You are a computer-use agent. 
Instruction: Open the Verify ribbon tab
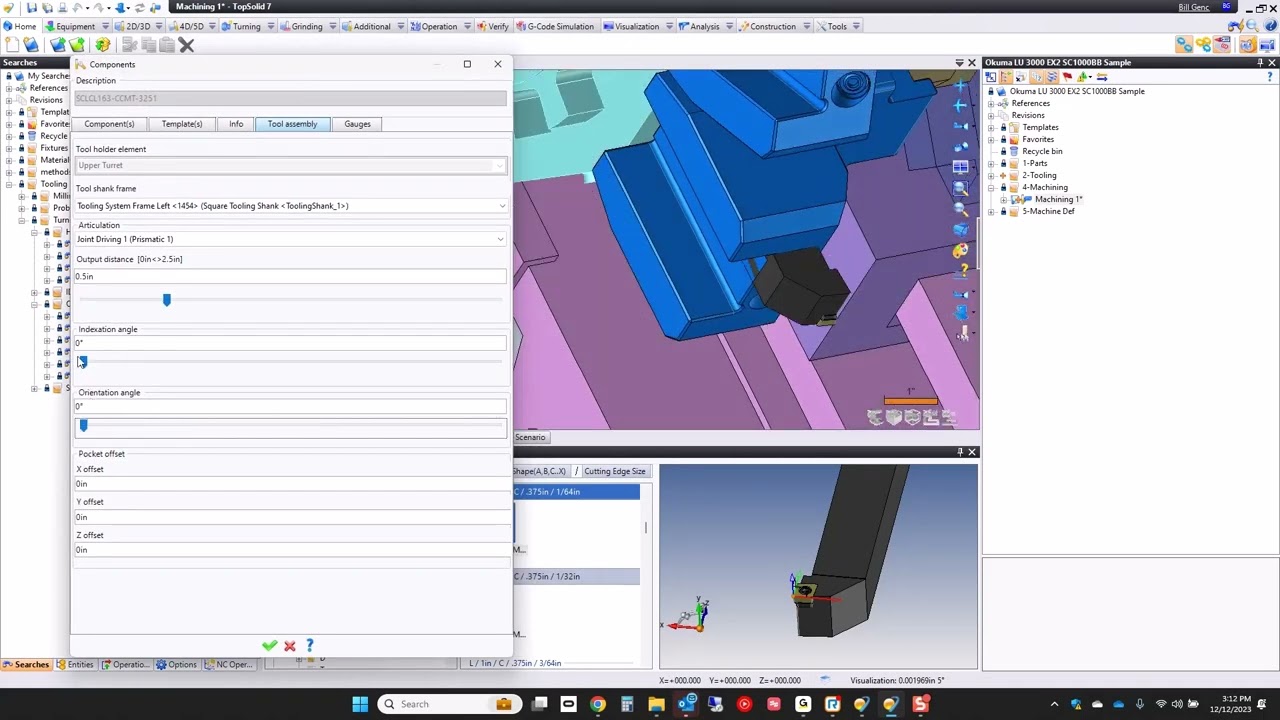[493, 26]
